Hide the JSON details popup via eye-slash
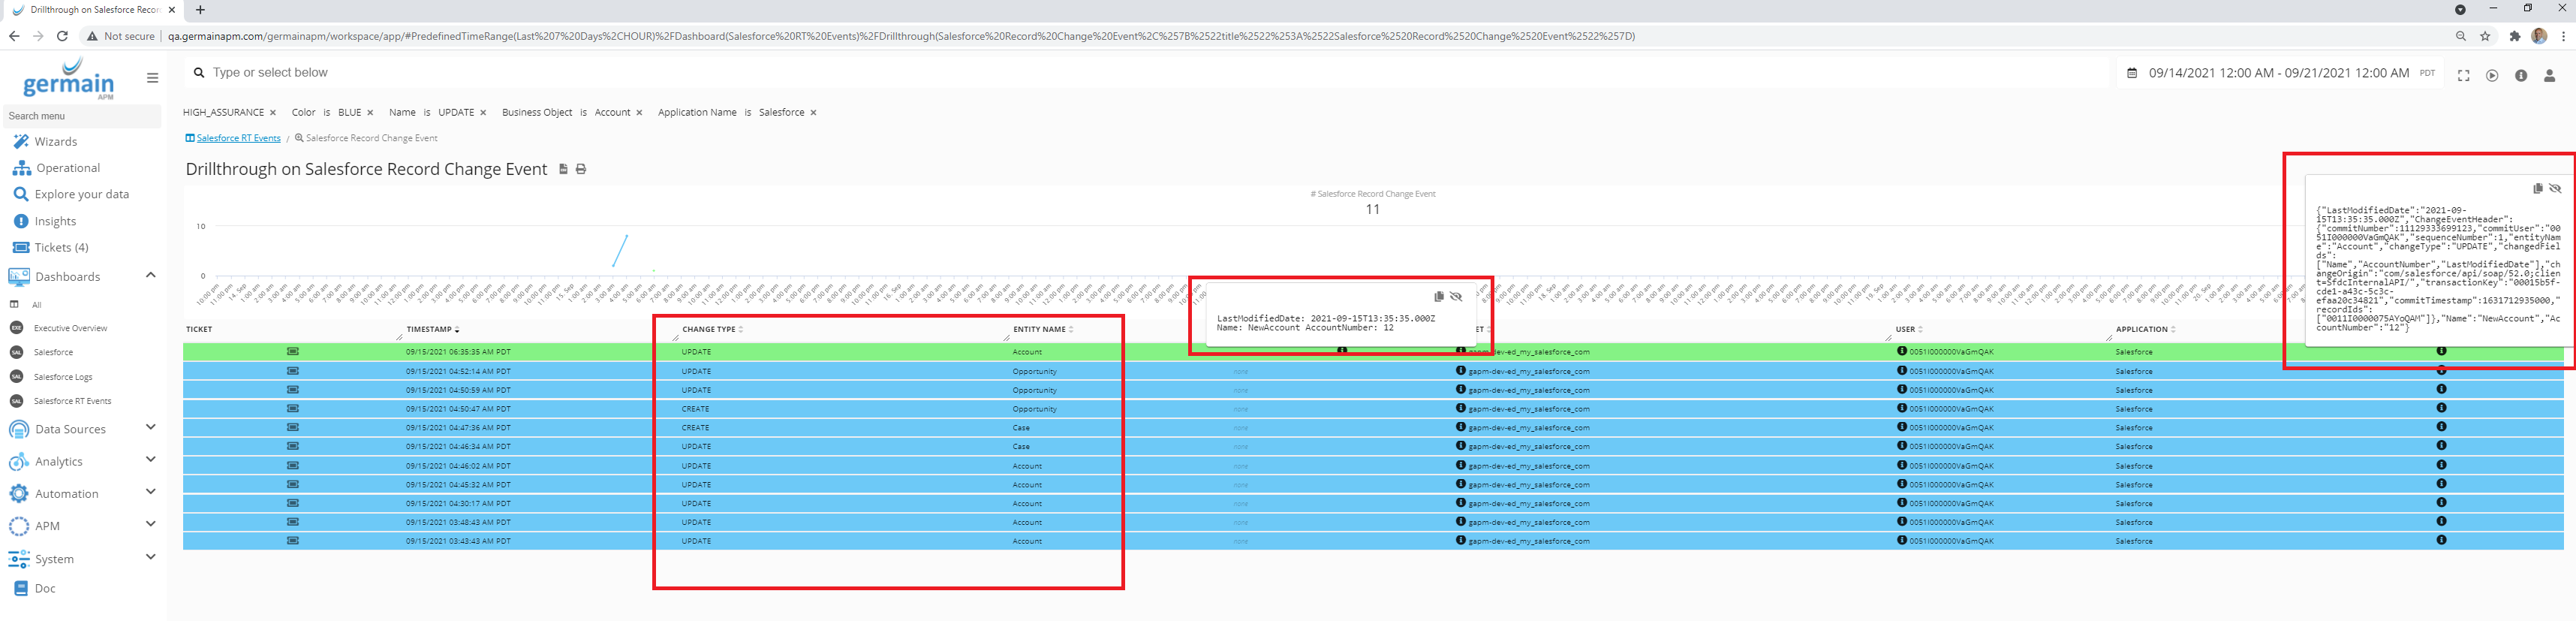 (2555, 188)
